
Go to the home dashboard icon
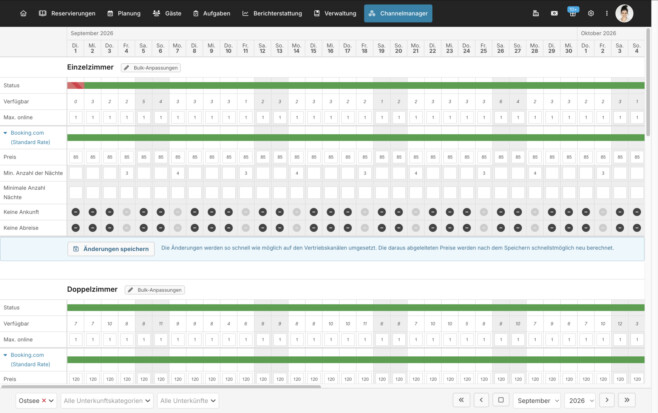(24, 13)
